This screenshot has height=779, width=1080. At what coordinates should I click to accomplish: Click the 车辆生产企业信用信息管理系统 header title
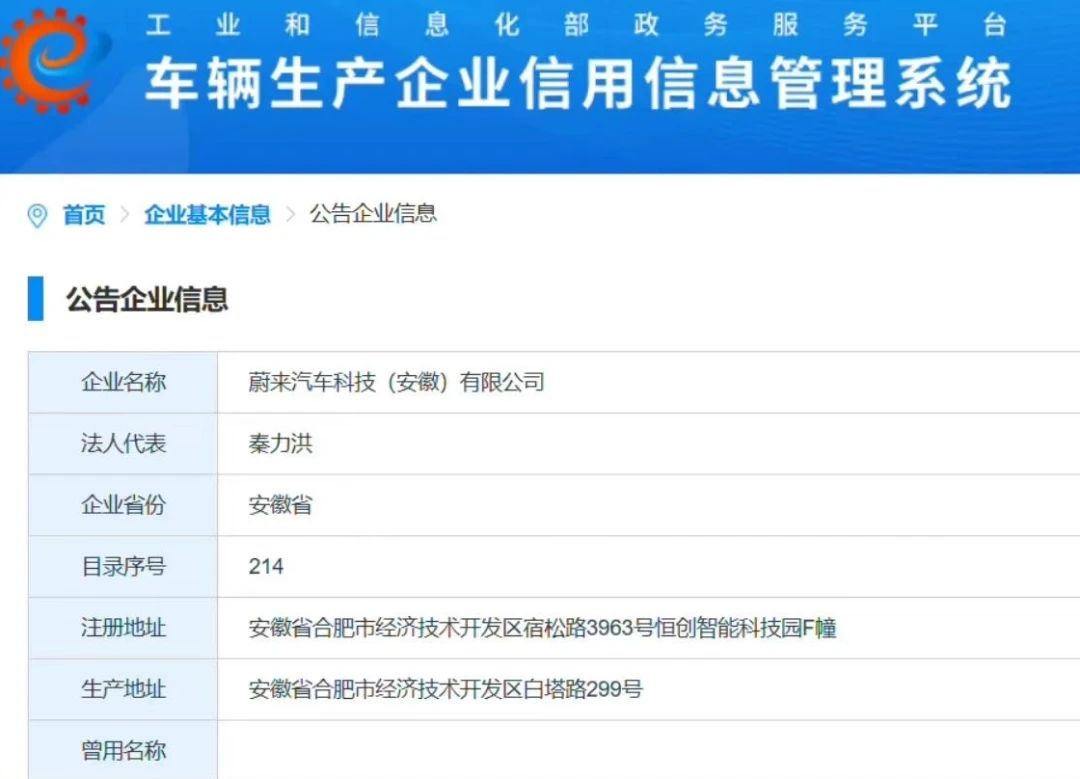click(x=578, y=85)
